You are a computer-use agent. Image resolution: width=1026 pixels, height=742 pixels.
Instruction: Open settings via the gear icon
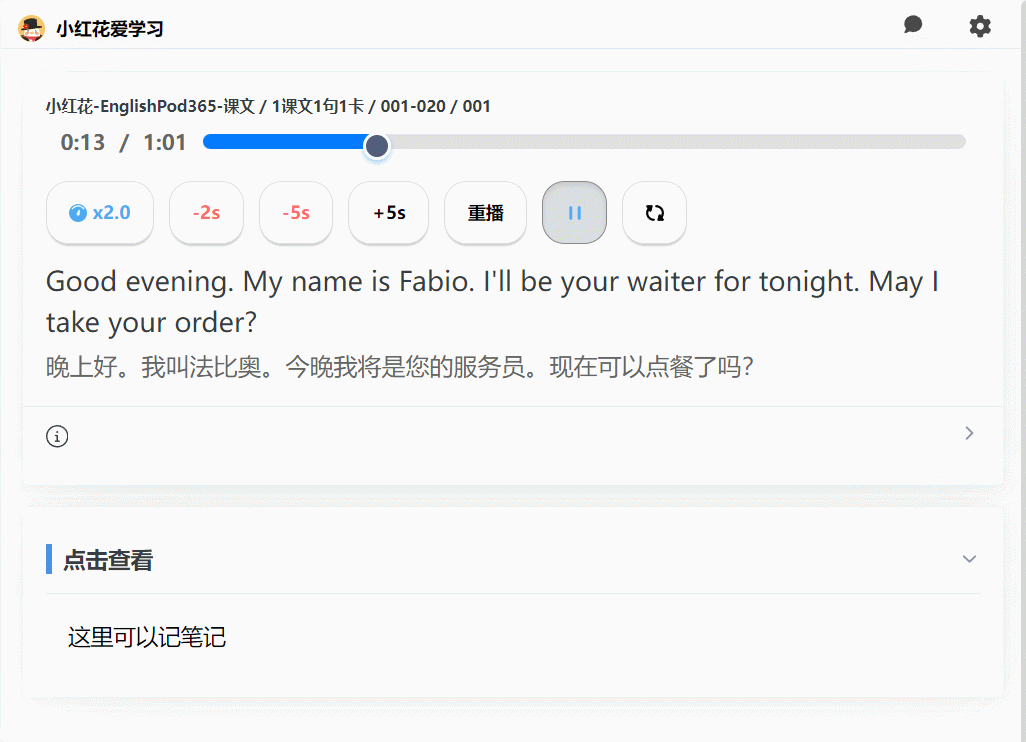980,27
